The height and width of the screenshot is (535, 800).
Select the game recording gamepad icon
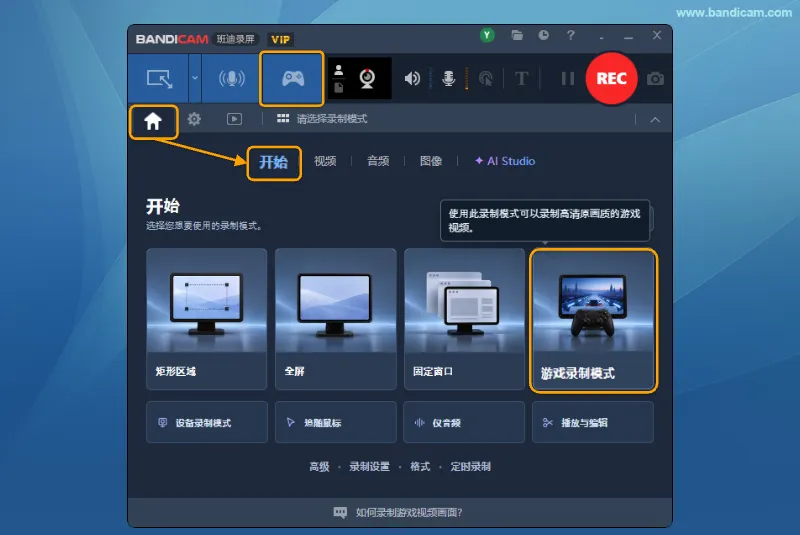click(x=292, y=79)
